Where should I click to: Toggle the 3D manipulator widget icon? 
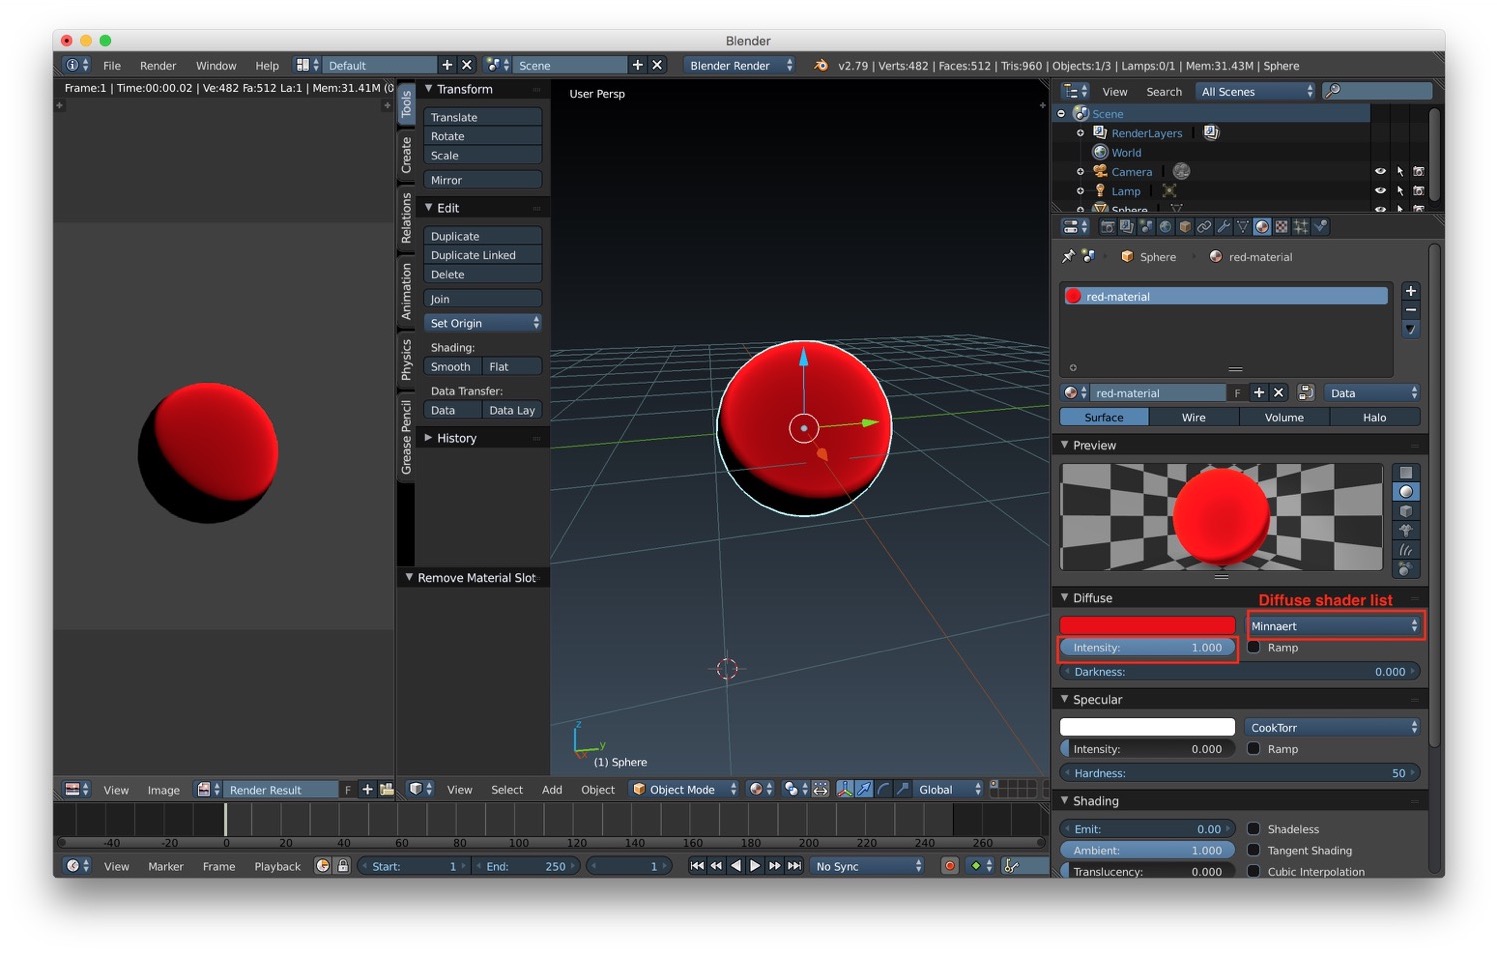coord(845,789)
